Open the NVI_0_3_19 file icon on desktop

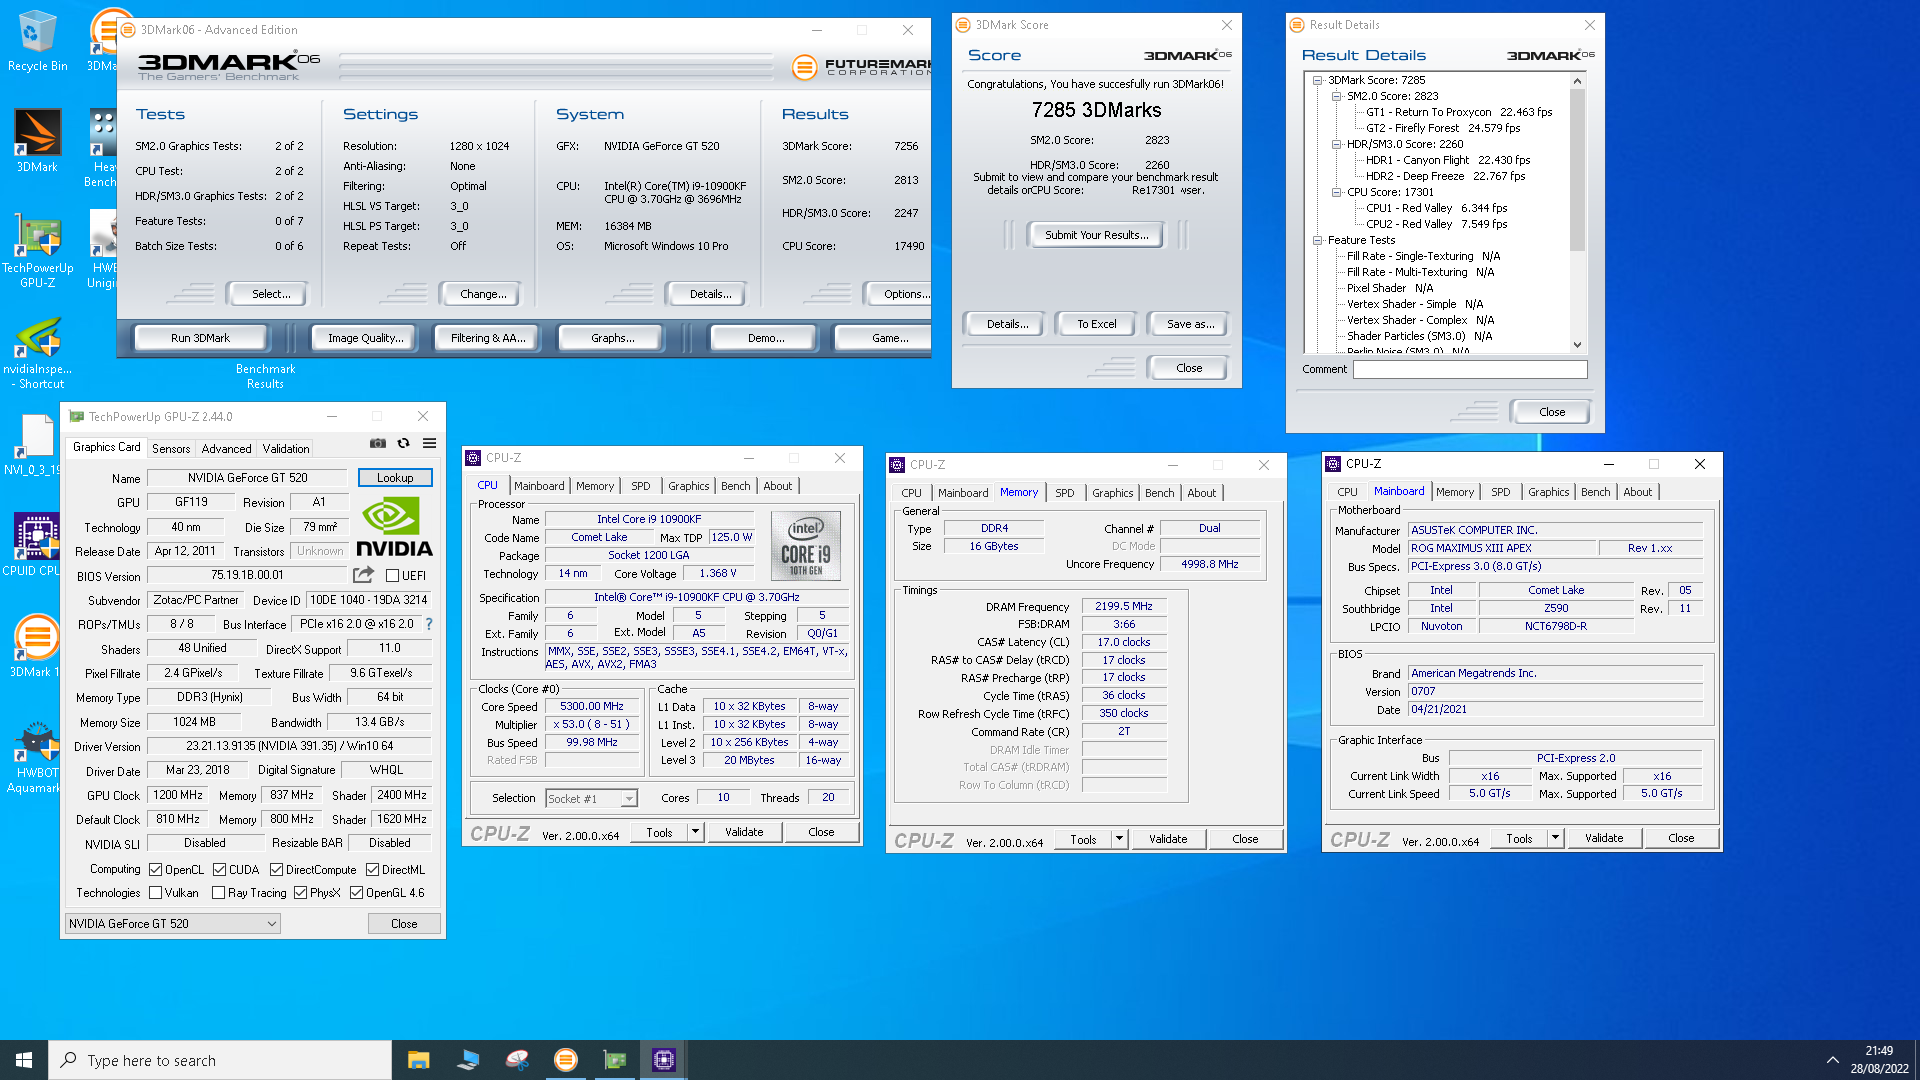[35, 444]
